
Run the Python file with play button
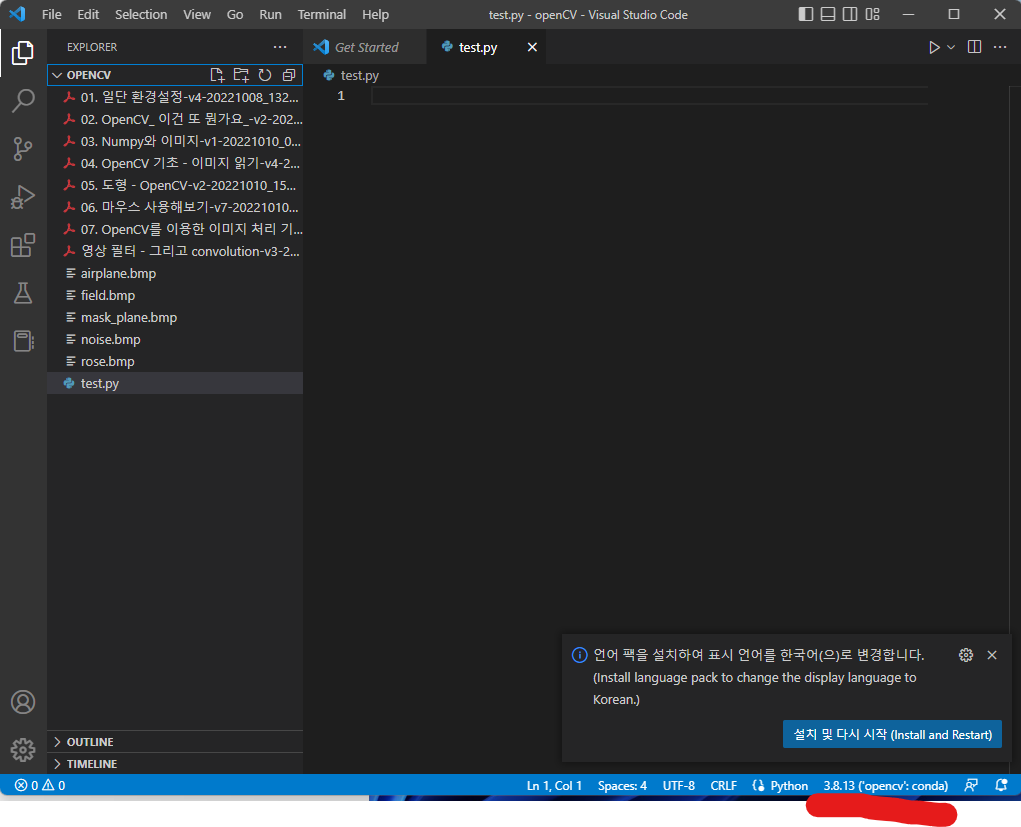pyautogui.click(x=934, y=47)
